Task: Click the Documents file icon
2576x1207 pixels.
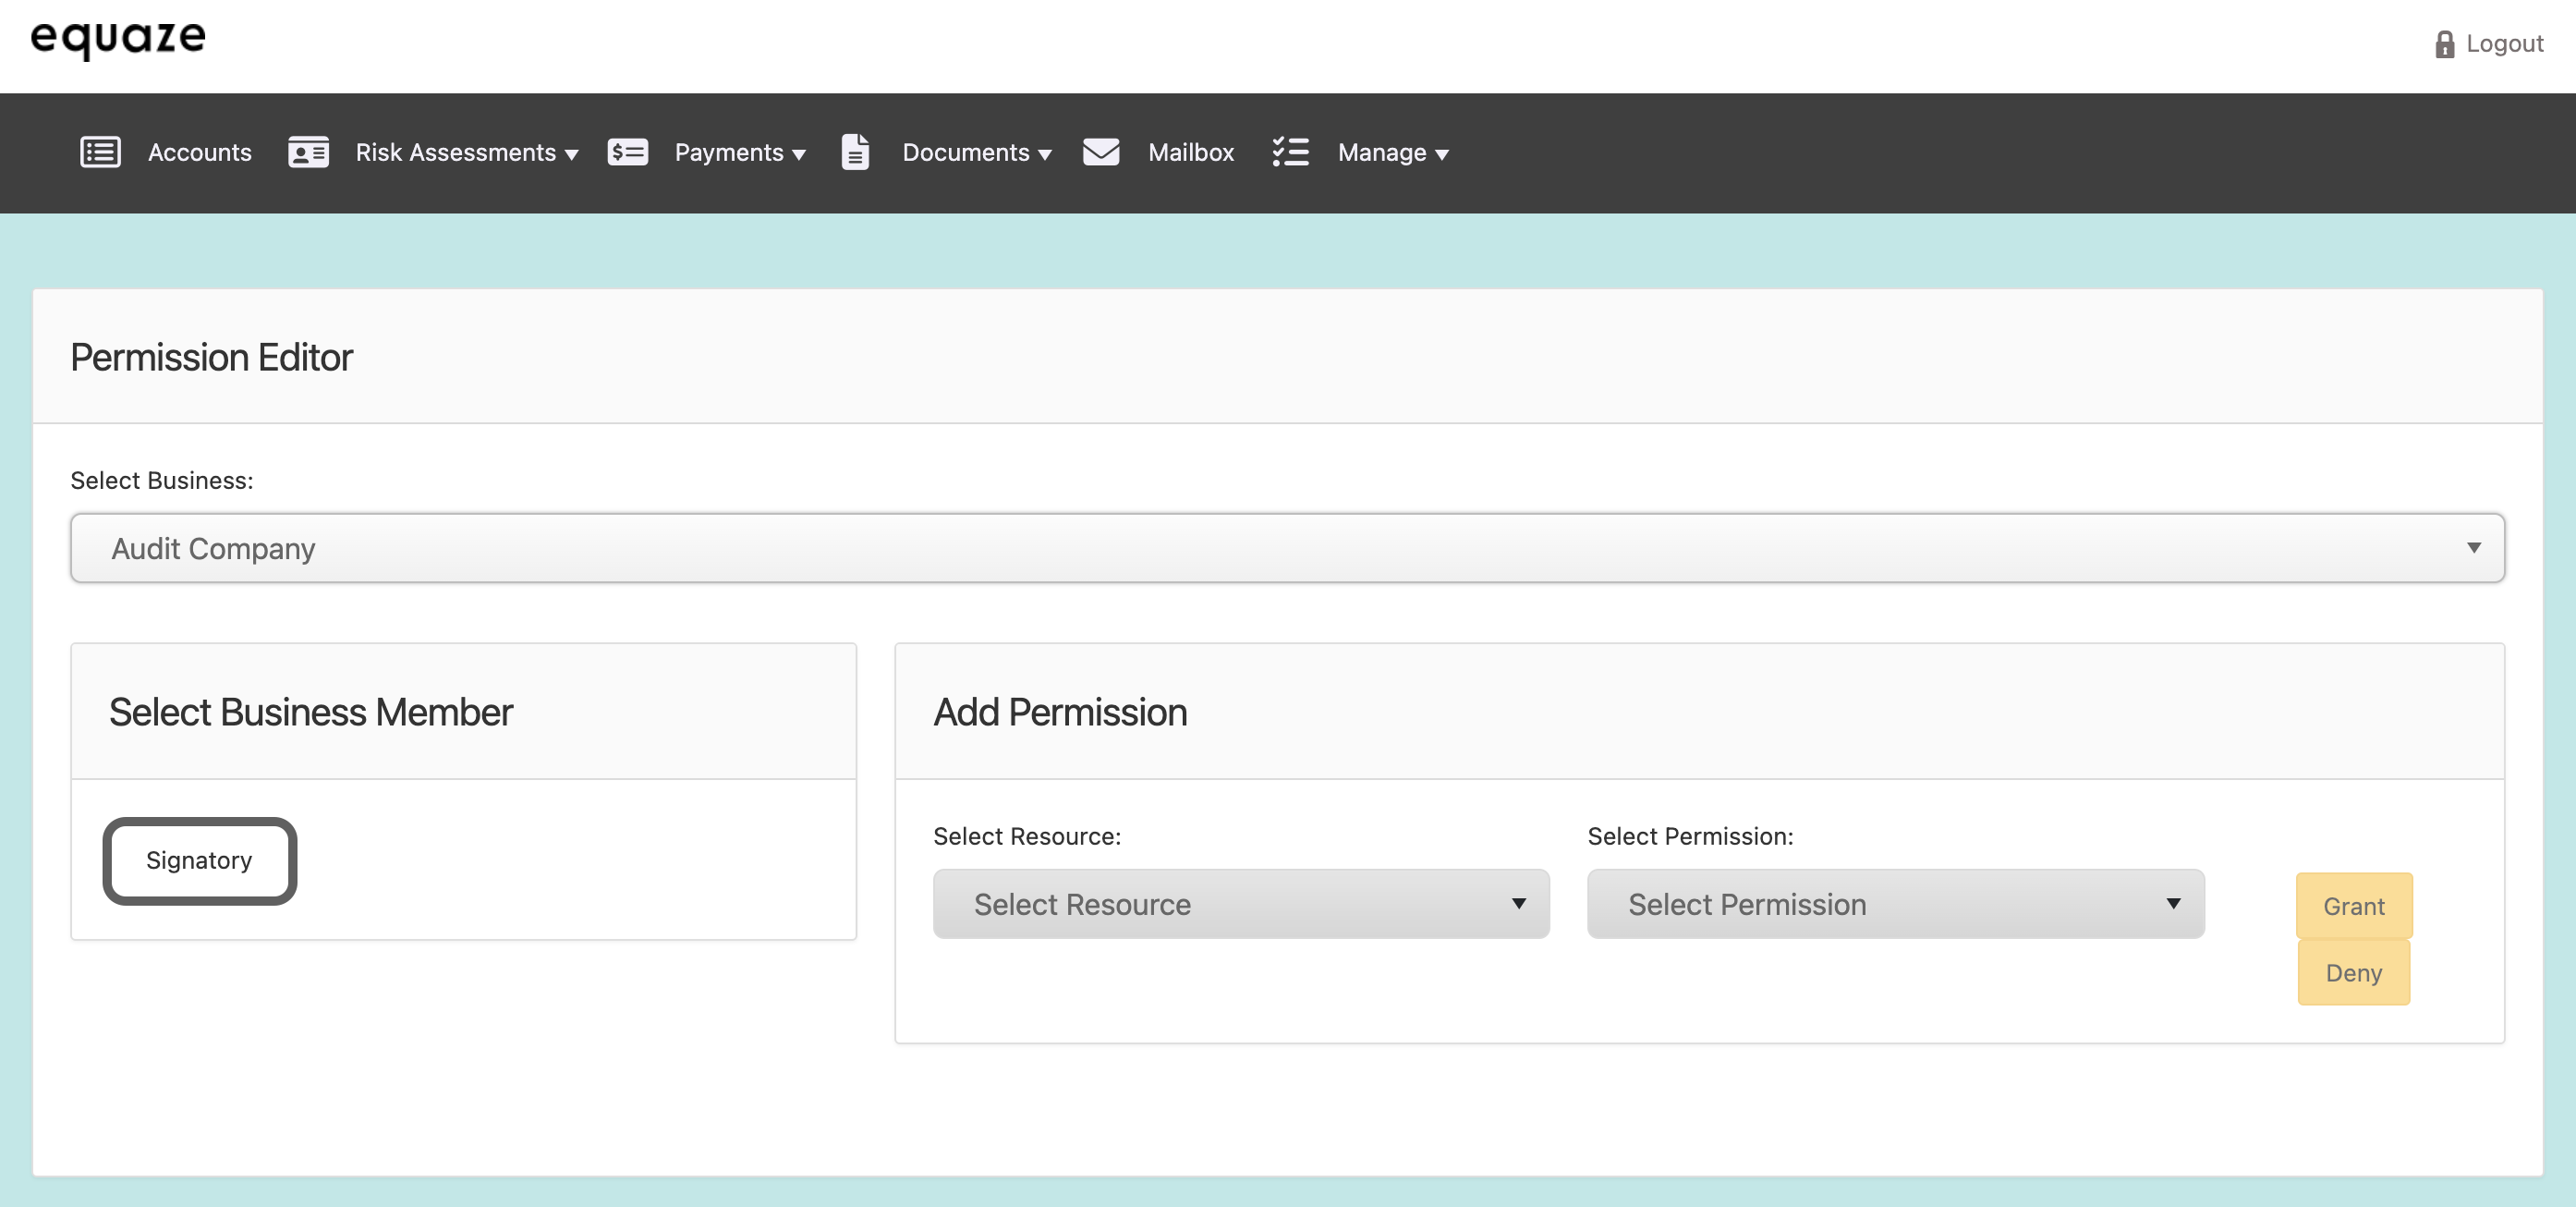Action: point(855,152)
